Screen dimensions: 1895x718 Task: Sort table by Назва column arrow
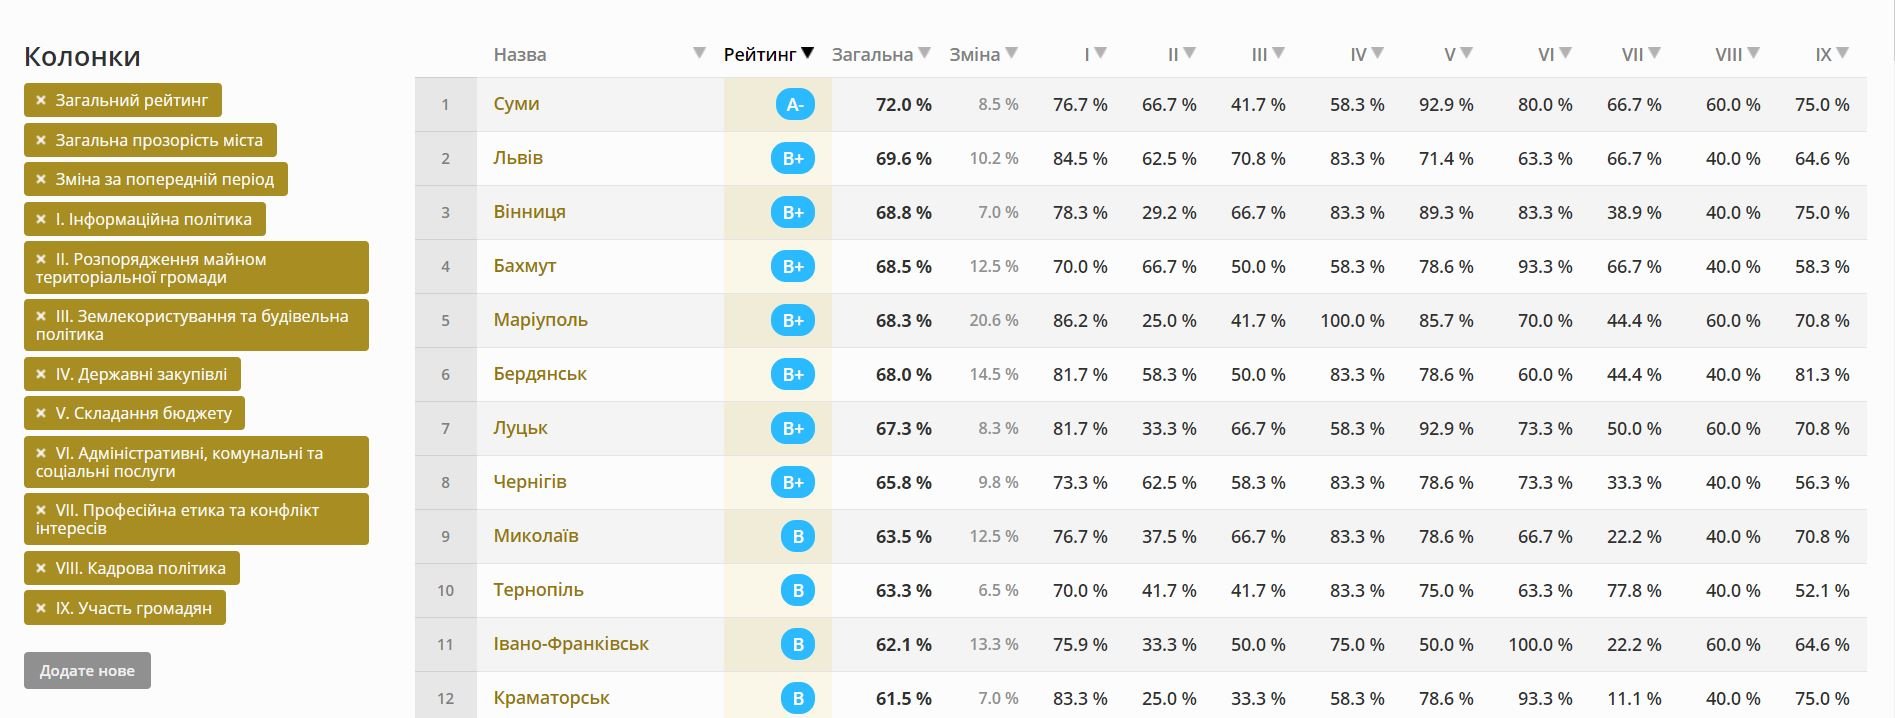click(699, 53)
